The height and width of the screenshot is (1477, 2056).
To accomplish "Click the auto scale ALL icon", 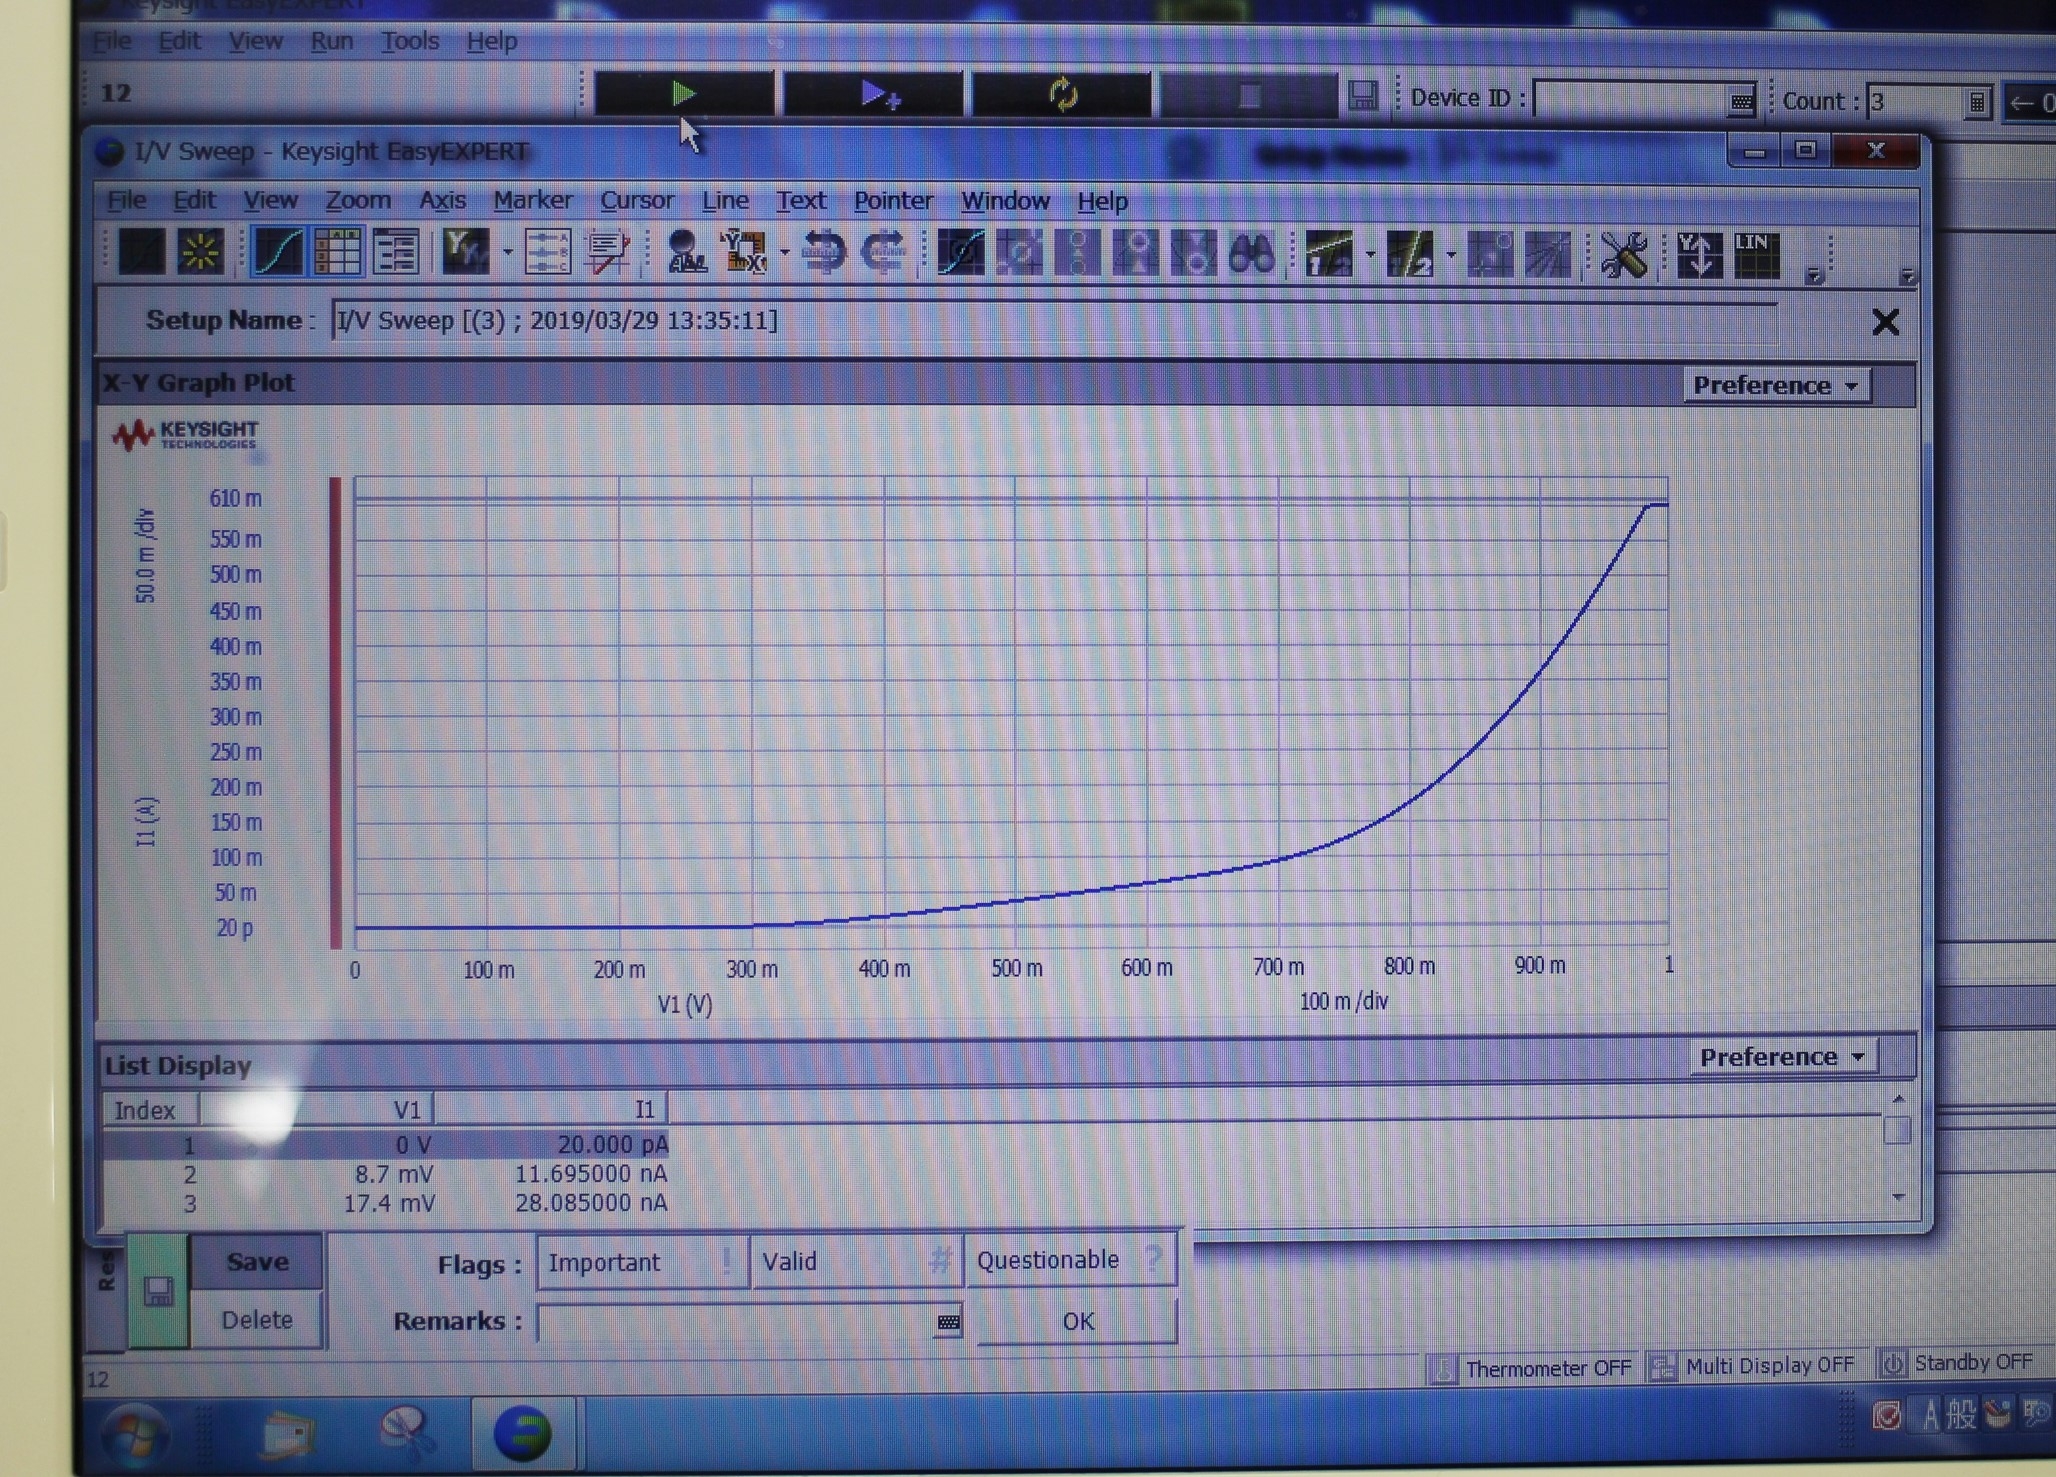I will [686, 252].
